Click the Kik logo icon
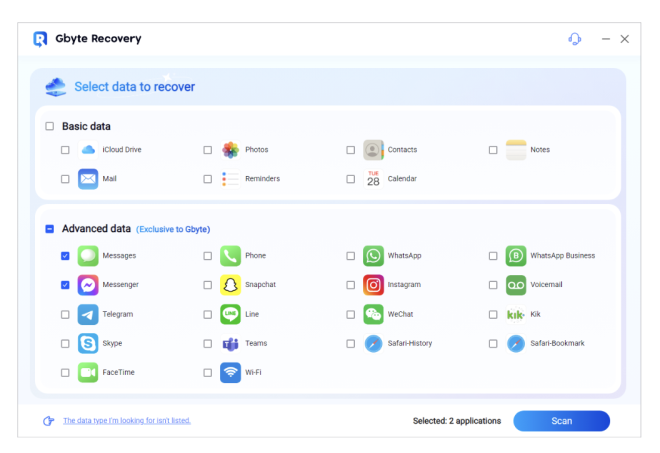The image size is (660, 453). click(x=516, y=314)
